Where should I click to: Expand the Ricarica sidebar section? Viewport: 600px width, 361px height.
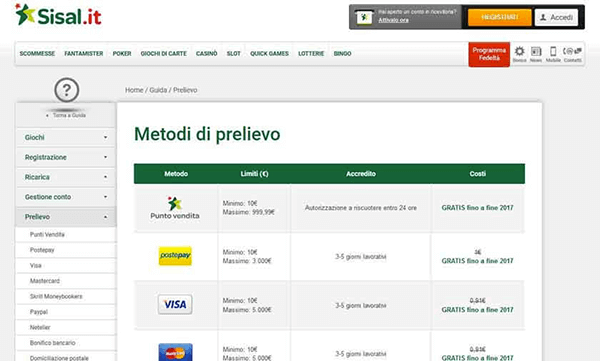pyautogui.click(x=66, y=177)
